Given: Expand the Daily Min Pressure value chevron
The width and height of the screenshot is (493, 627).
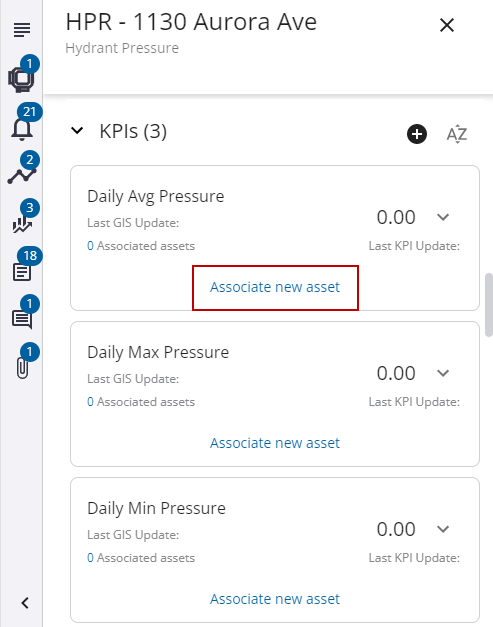Looking at the screenshot, I should tap(443, 529).
